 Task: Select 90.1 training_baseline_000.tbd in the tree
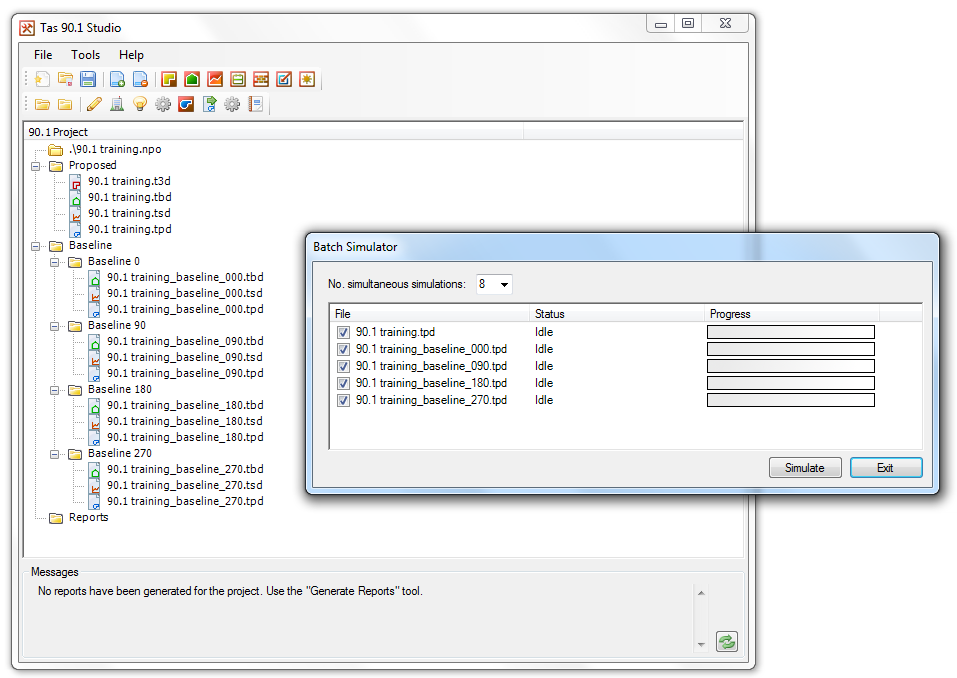click(x=186, y=277)
